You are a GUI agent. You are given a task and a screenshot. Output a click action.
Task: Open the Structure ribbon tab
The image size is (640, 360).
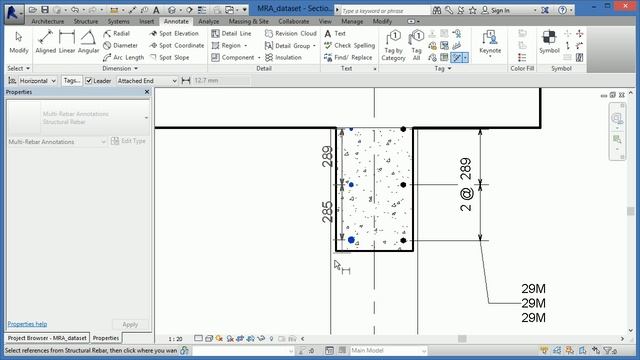[86, 21]
